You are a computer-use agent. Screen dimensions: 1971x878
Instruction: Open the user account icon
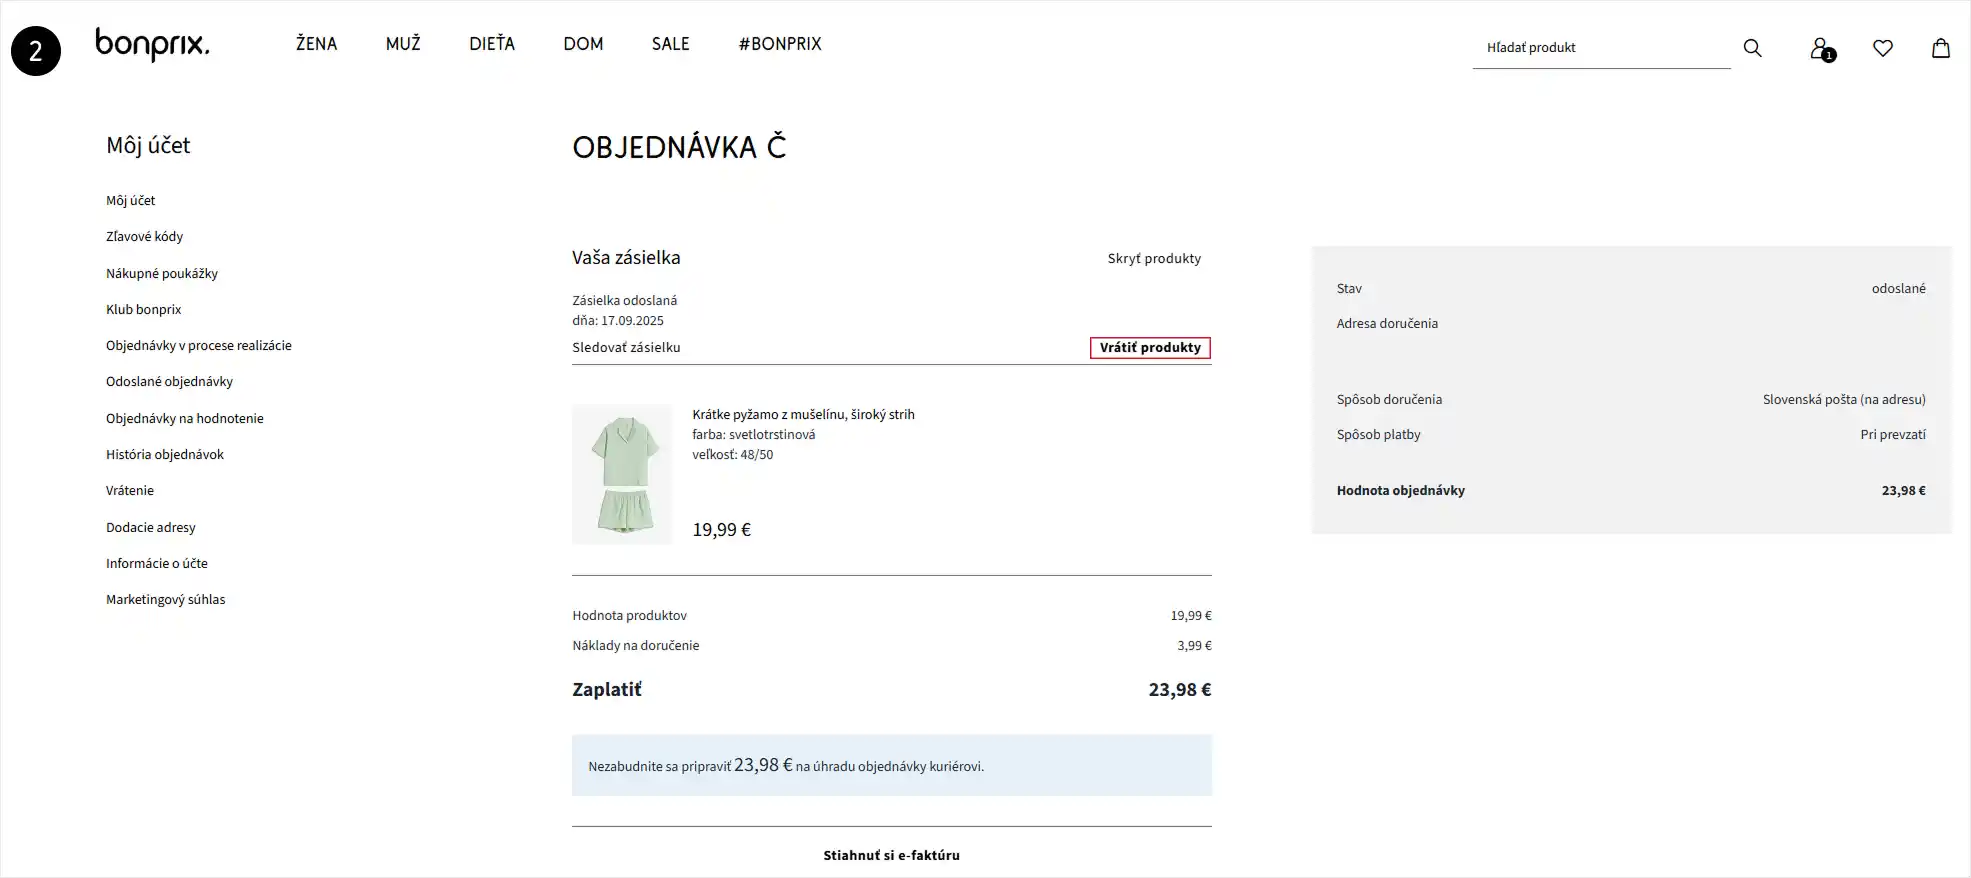coord(1820,48)
